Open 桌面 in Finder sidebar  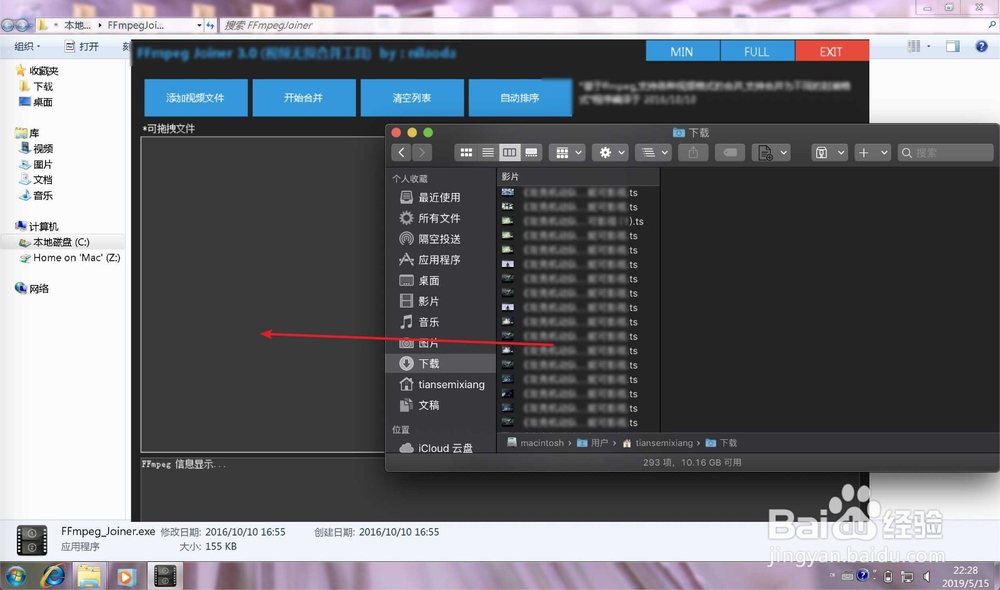point(440,281)
